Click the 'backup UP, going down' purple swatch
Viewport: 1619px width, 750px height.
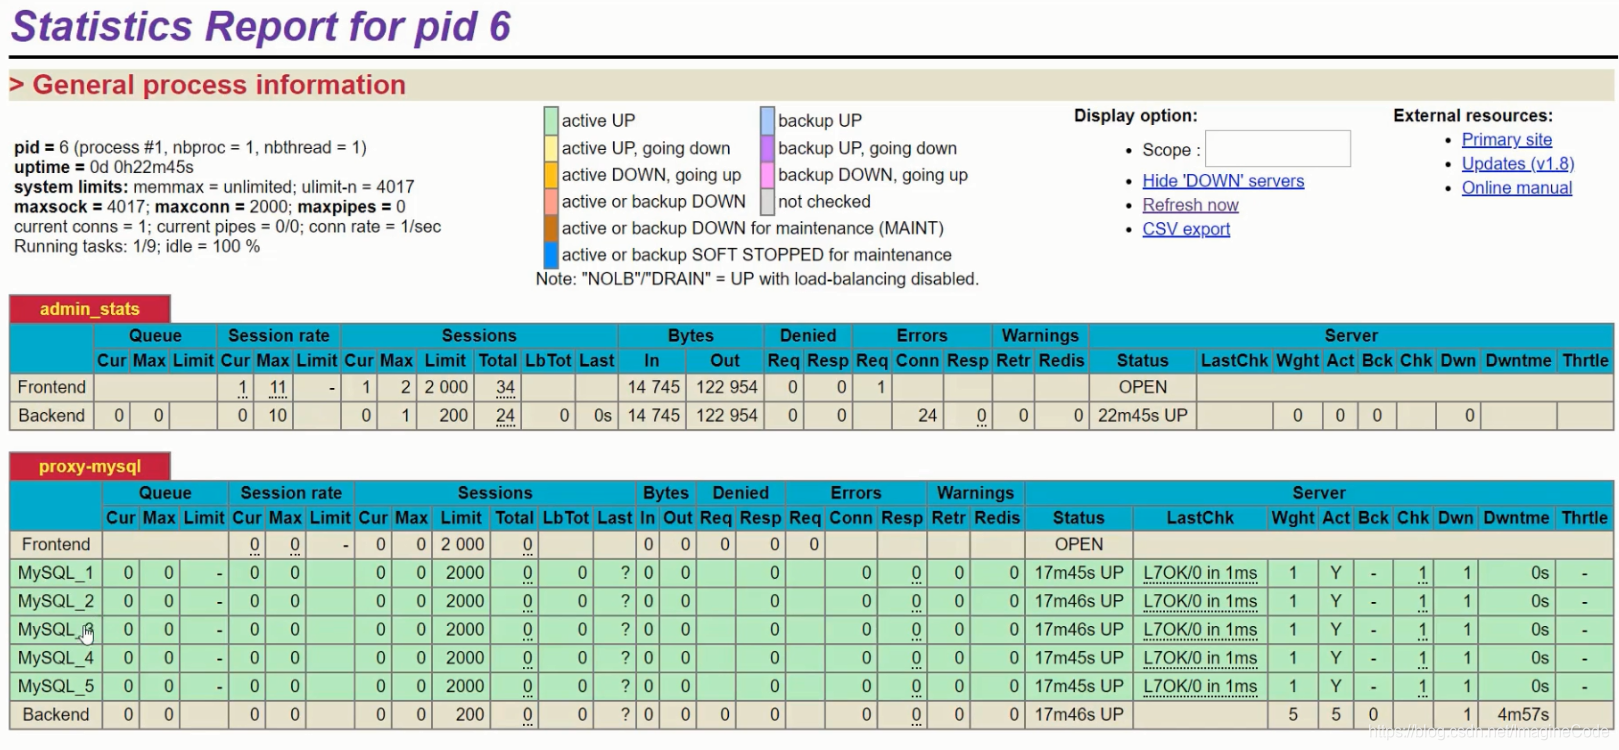point(767,147)
